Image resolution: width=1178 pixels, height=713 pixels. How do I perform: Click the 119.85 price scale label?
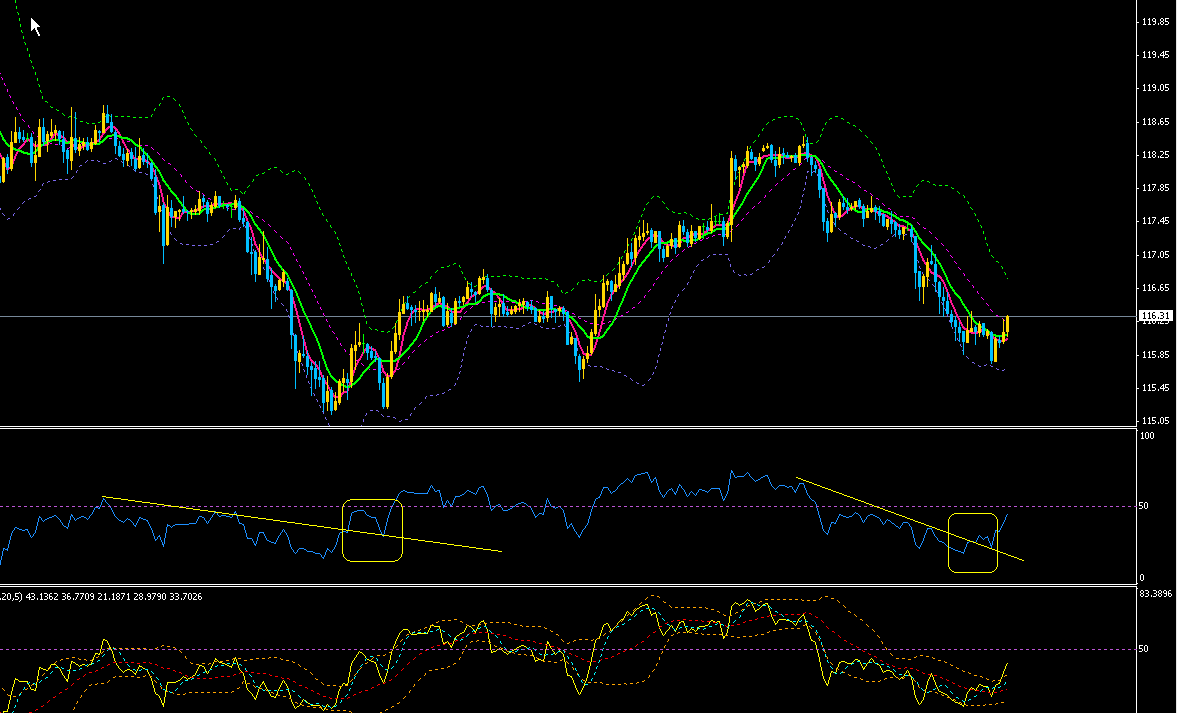point(1155,22)
